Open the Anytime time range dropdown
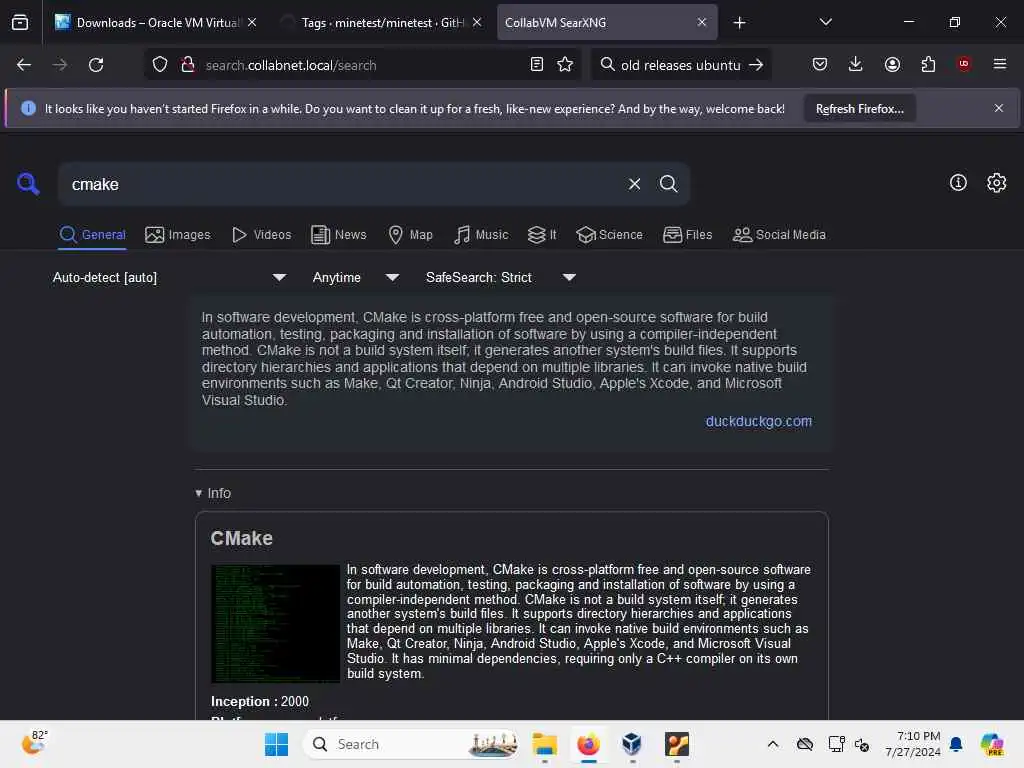 pyautogui.click(x=355, y=278)
